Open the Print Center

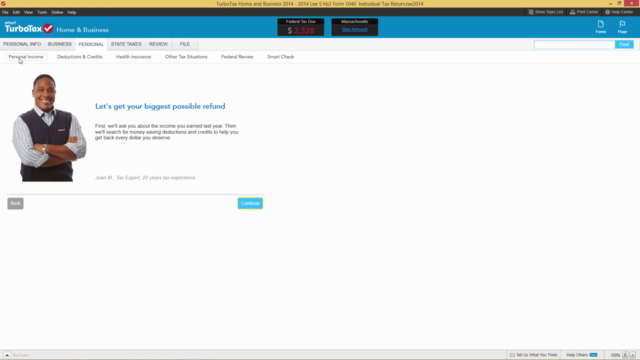point(584,12)
